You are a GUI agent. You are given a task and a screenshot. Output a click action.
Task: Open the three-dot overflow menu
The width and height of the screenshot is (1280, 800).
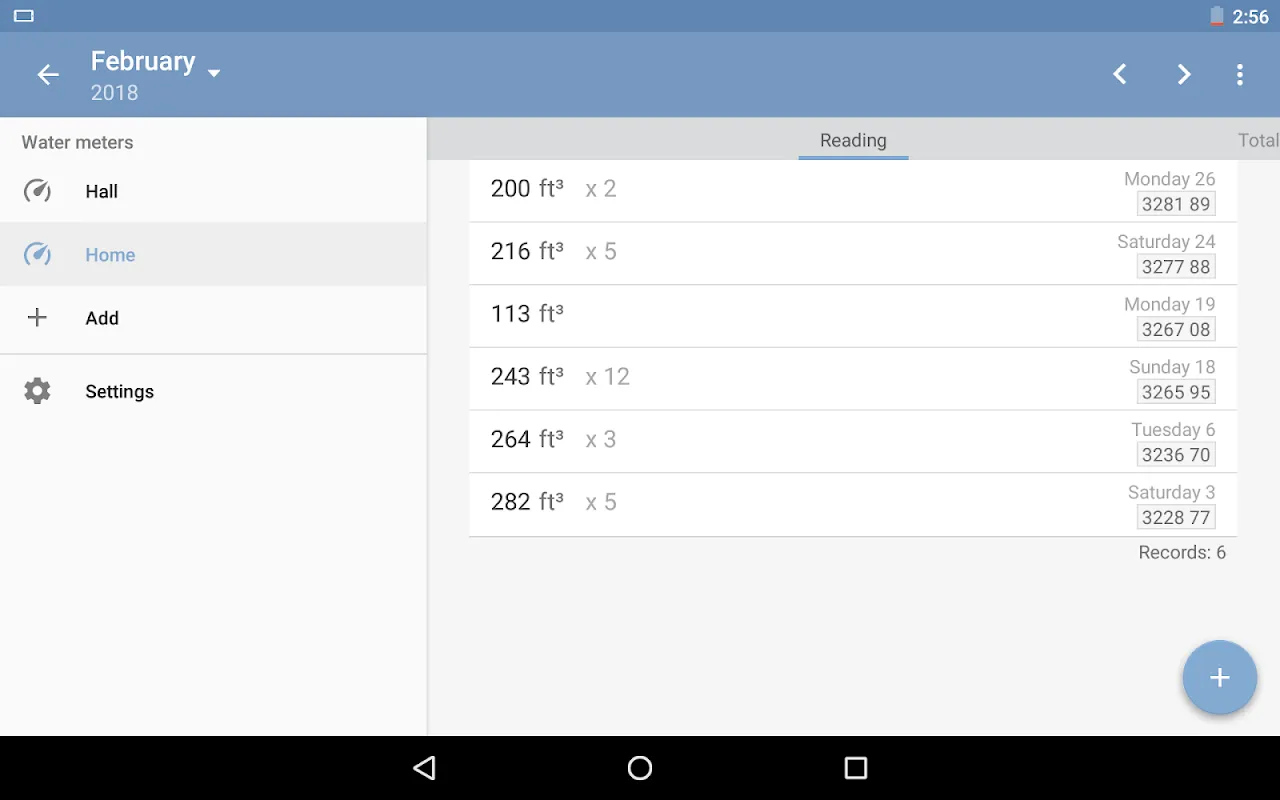(1240, 74)
